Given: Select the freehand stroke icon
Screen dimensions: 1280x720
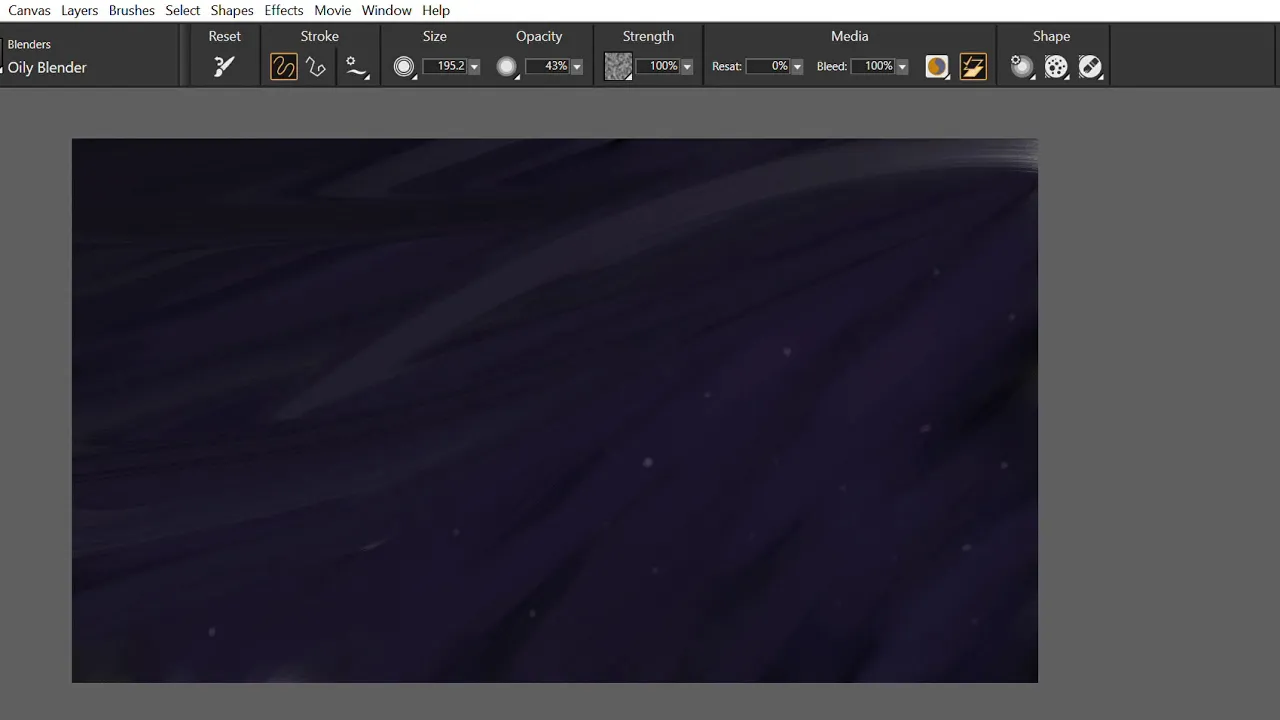Looking at the screenshot, I should (284, 67).
